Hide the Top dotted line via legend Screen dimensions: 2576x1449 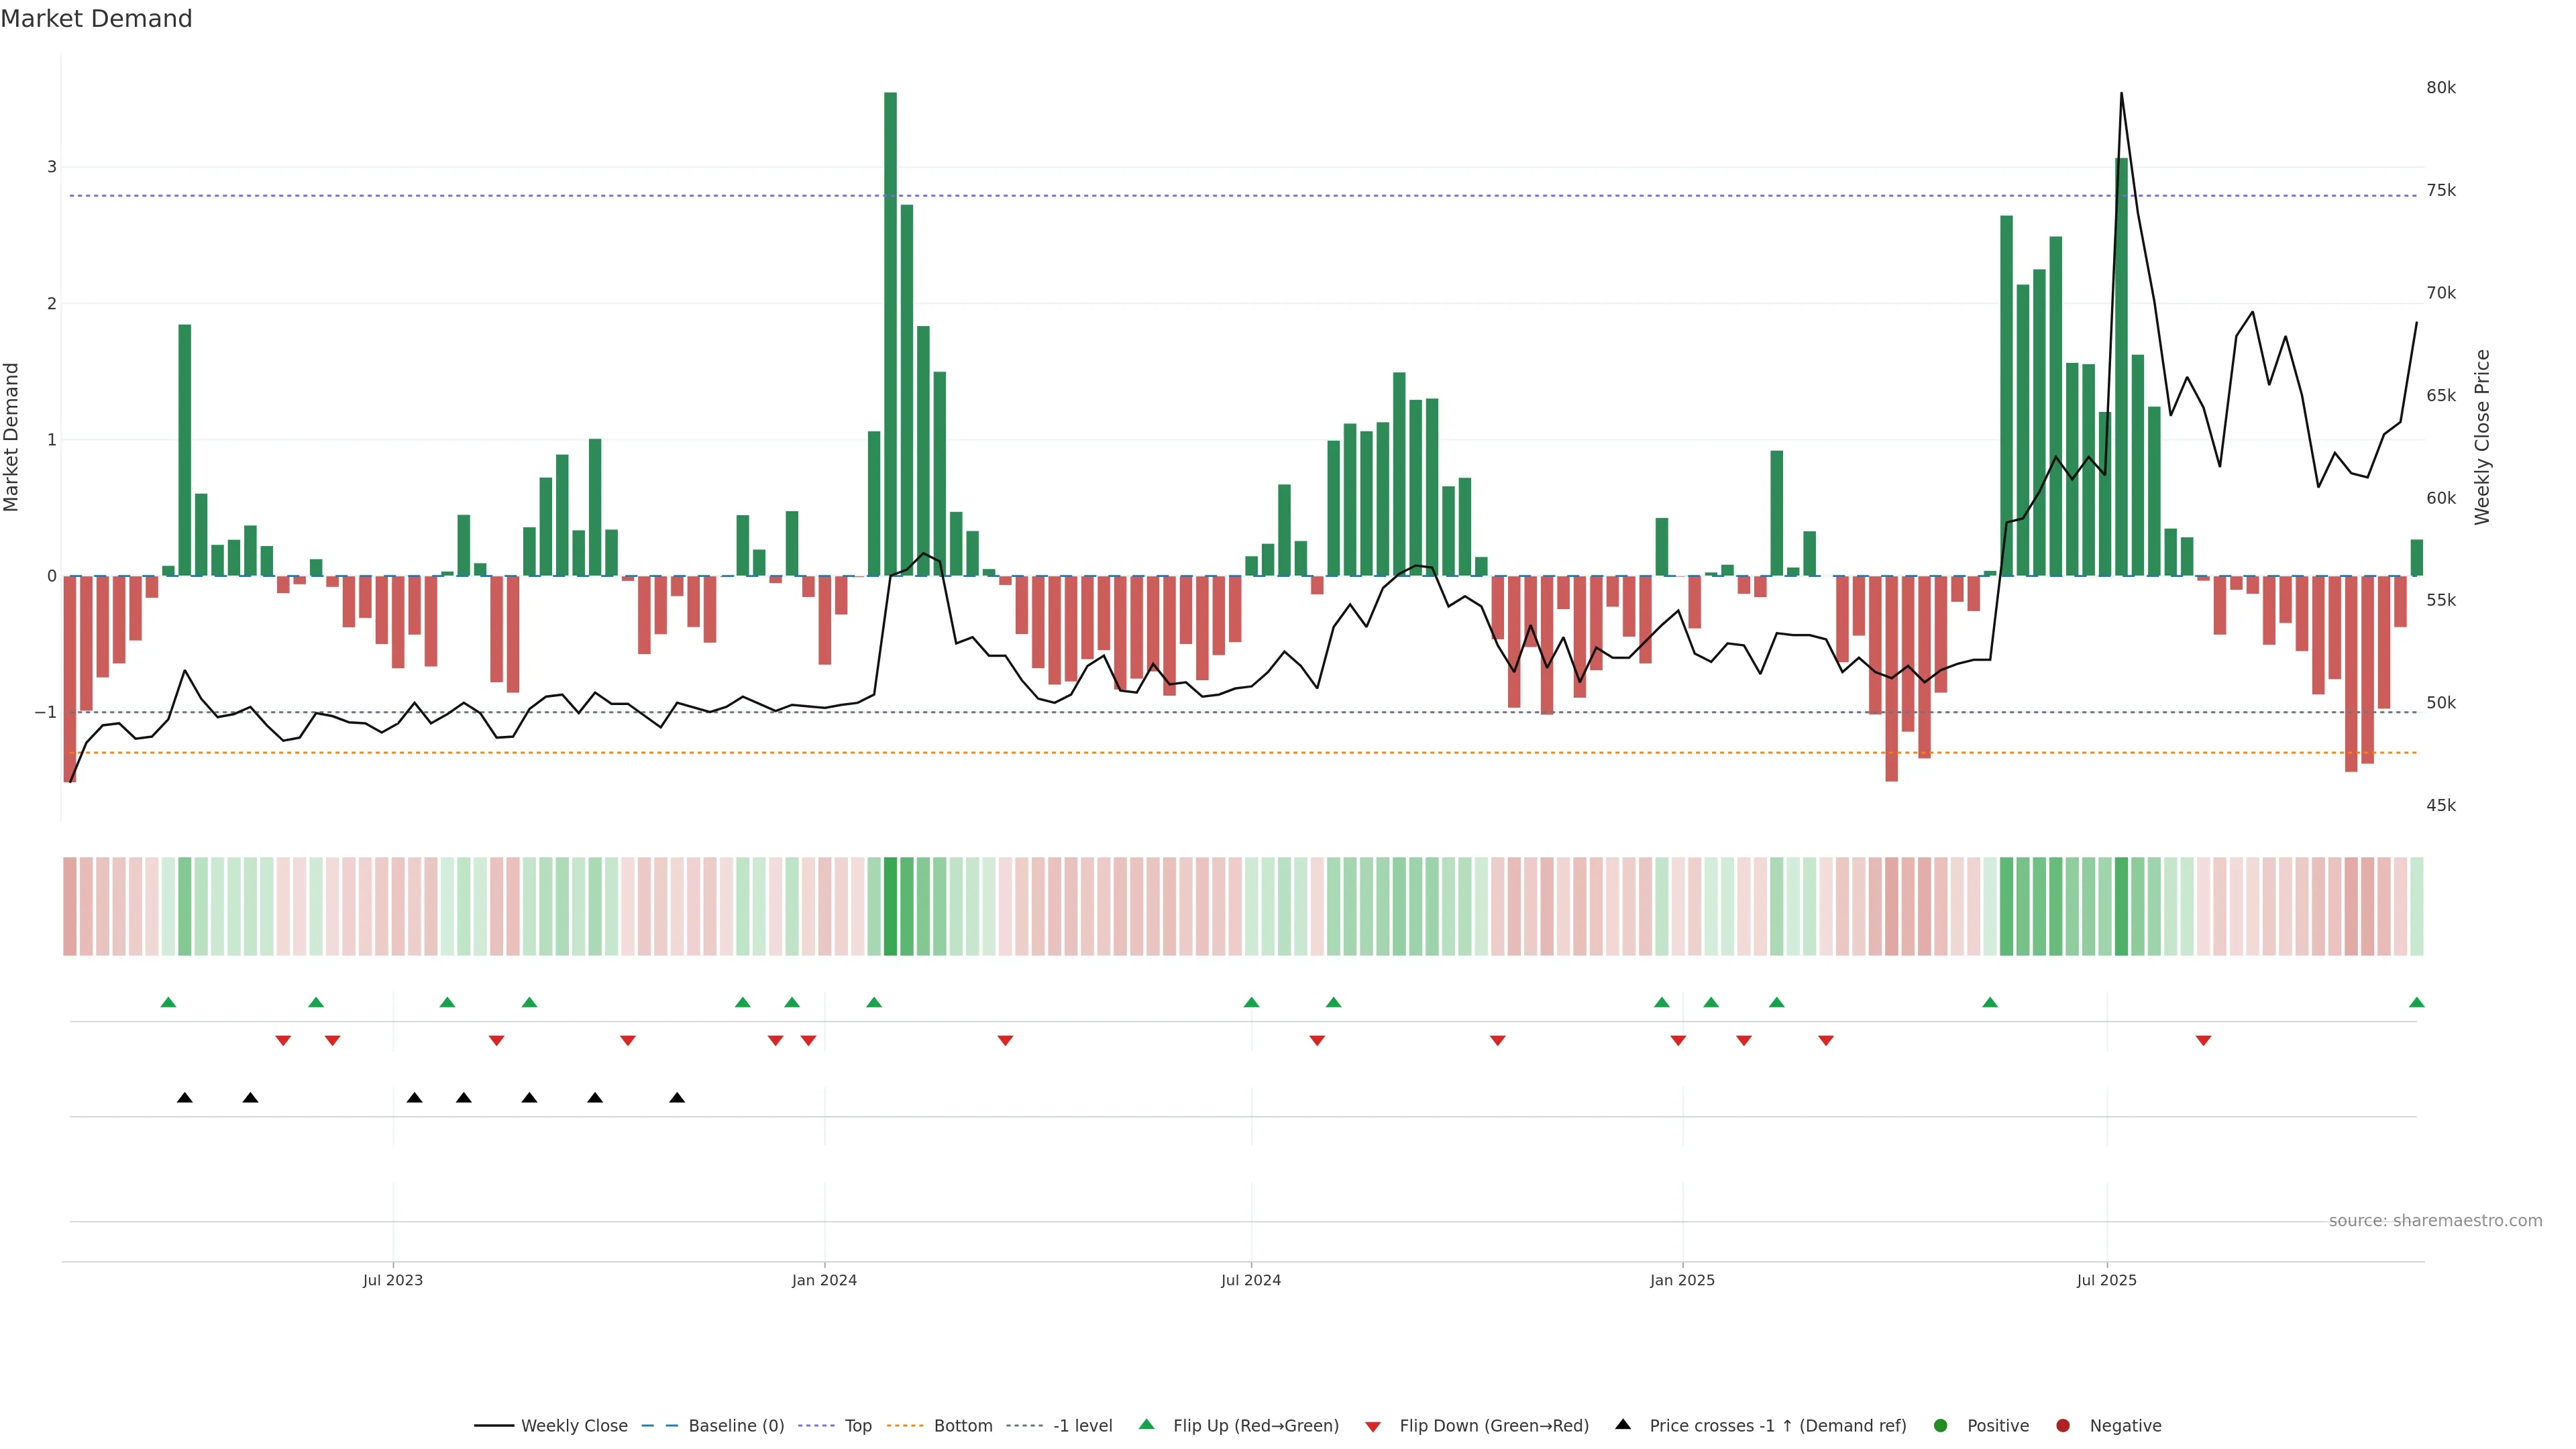(x=857, y=1425)
